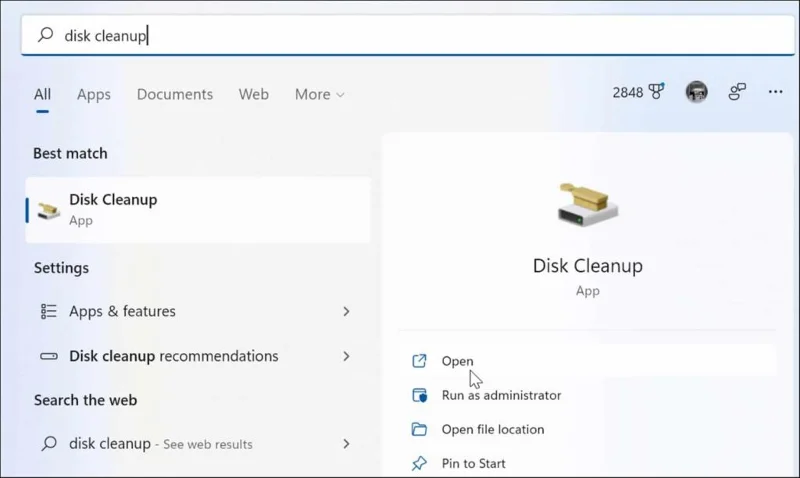Click the 2848 rewards points number
This screenshot has height=478, width=800.
click(628, 92)
